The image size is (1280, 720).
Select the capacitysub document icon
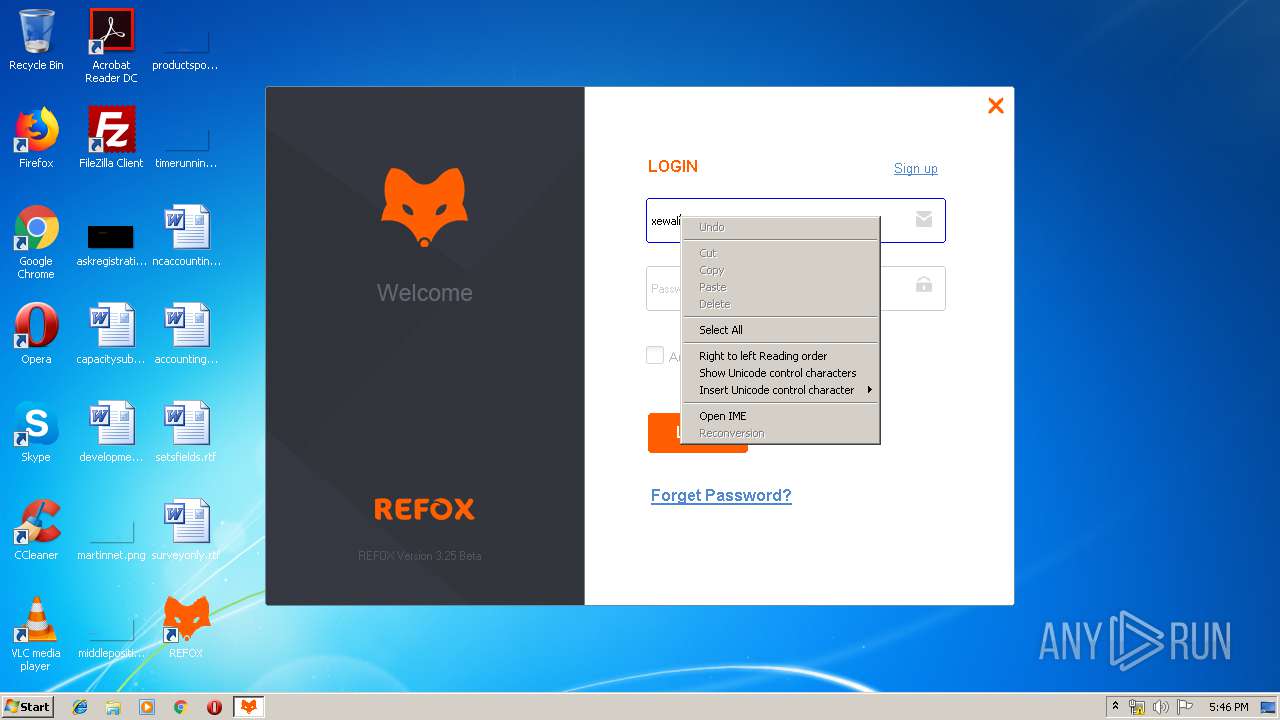111,334
